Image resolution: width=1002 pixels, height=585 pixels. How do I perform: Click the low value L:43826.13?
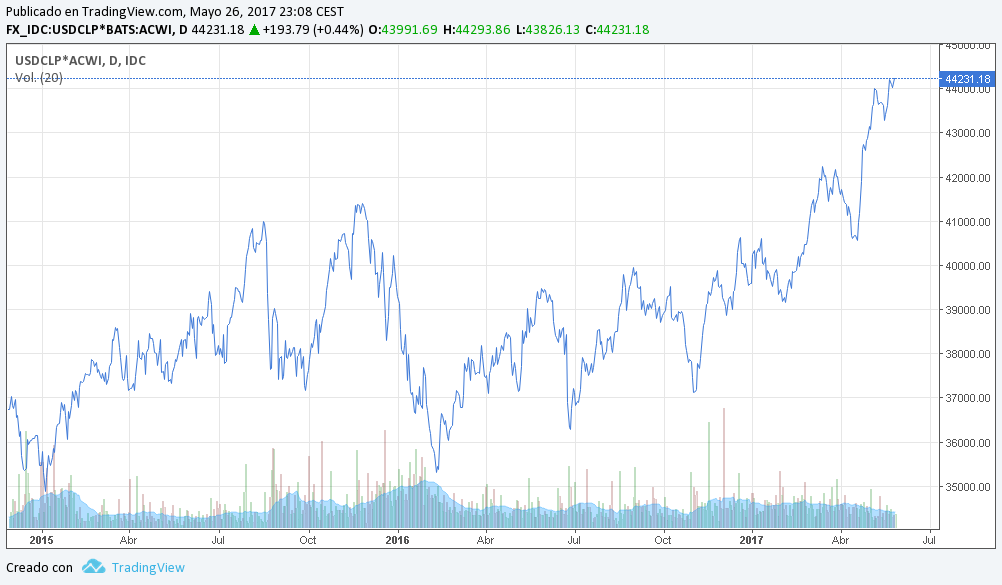(x=548, y=29)
